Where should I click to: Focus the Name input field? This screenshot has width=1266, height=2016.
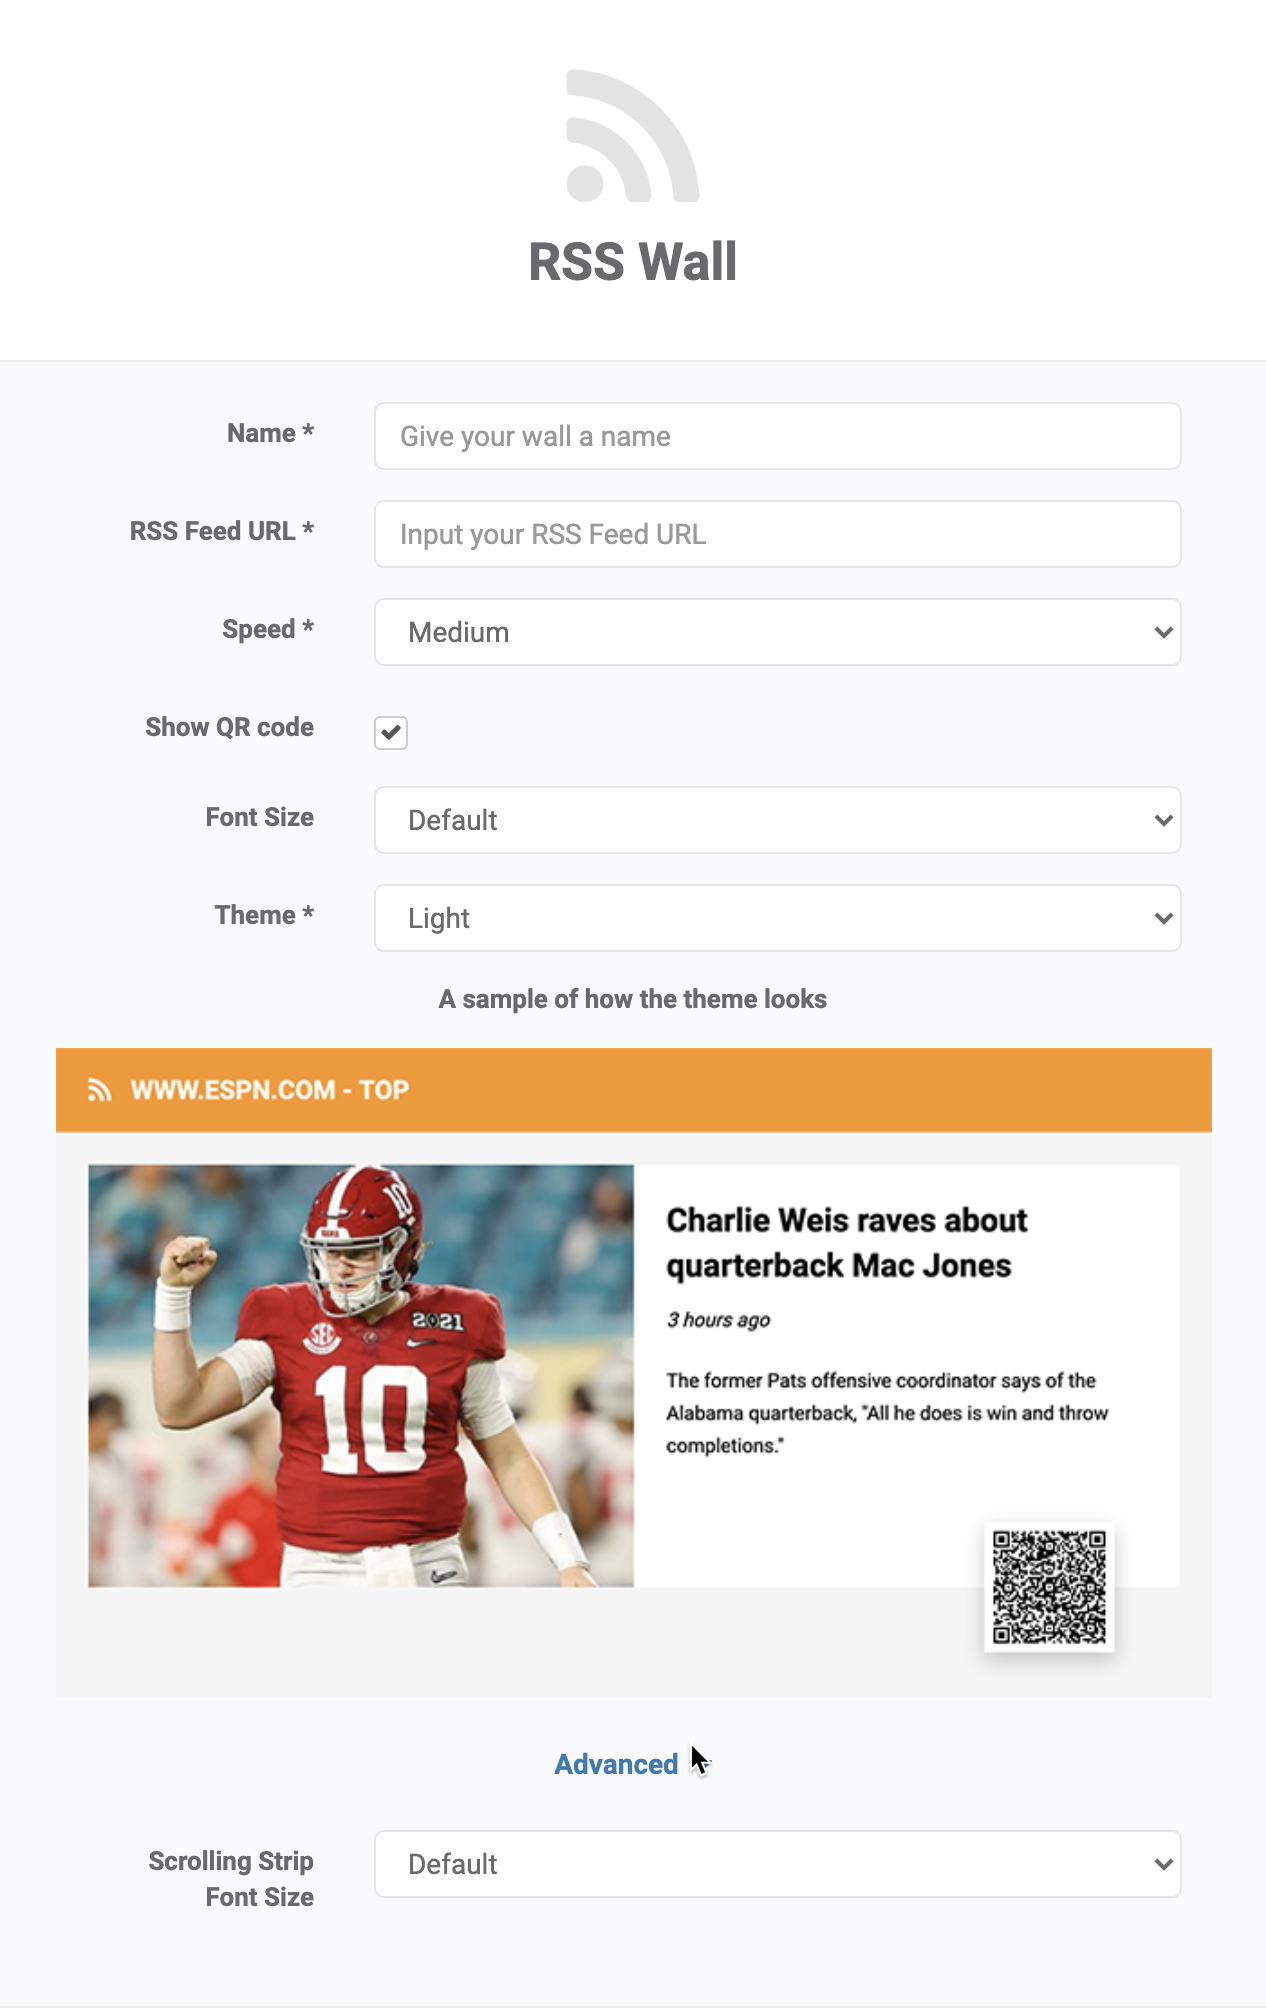click(x=778, y=436)
